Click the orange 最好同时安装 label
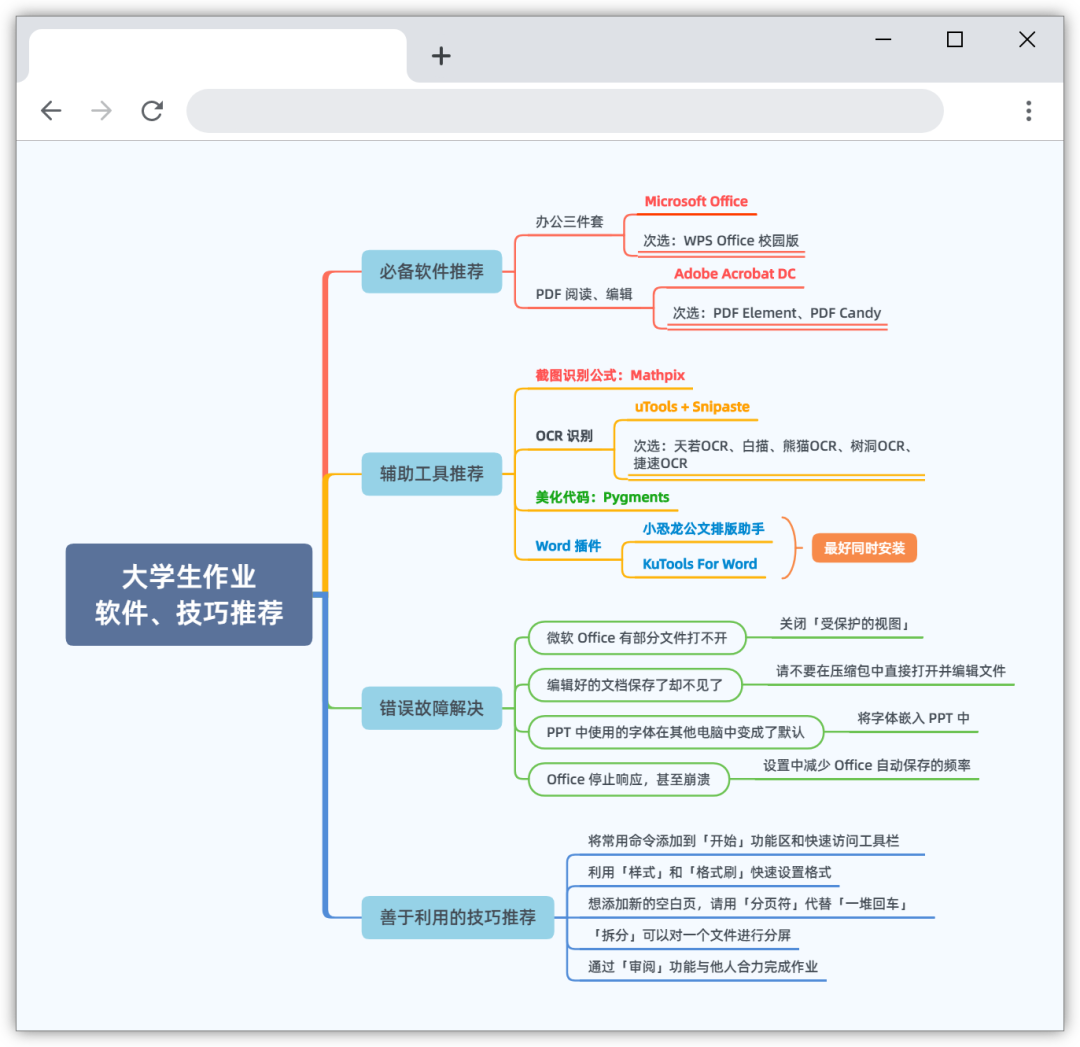1080x1047 pixels. coord(864,548)
